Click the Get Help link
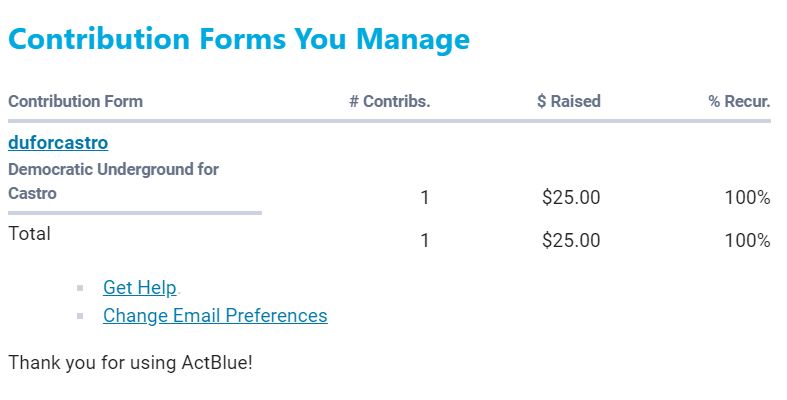This screenshot has width=787, height=400. (139, 288)
